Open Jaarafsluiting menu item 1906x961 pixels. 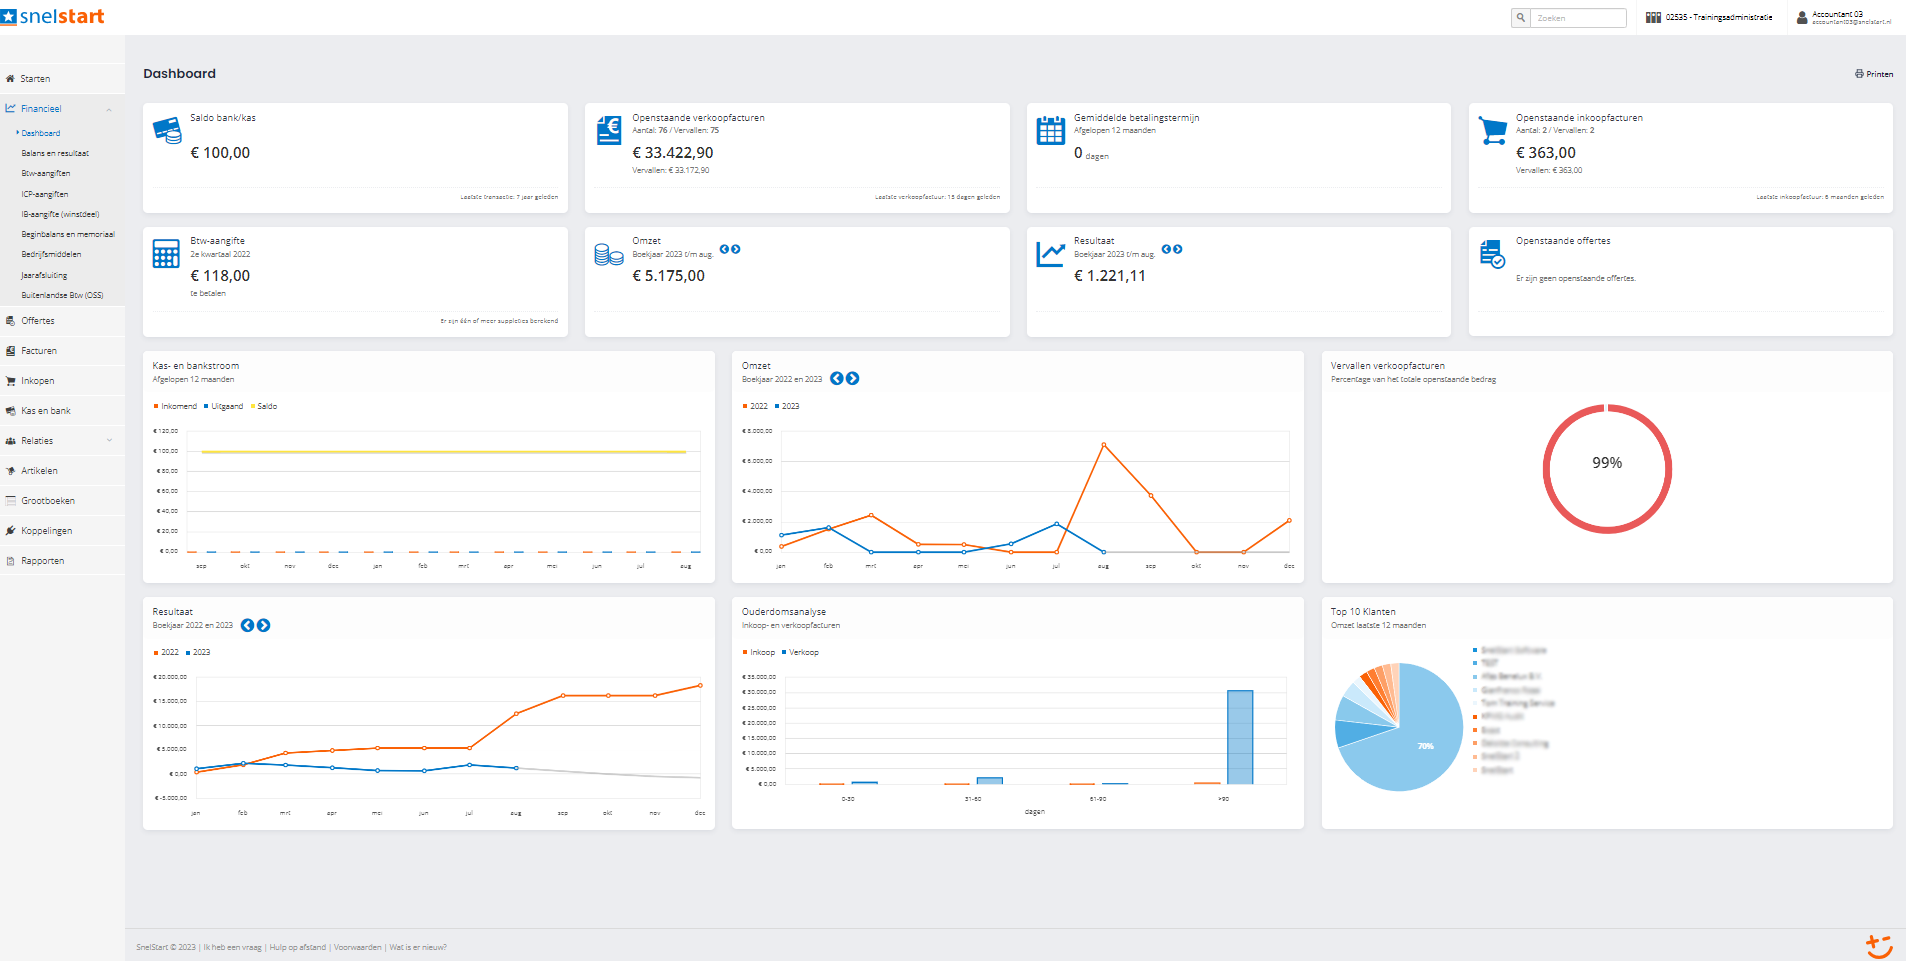44,275
